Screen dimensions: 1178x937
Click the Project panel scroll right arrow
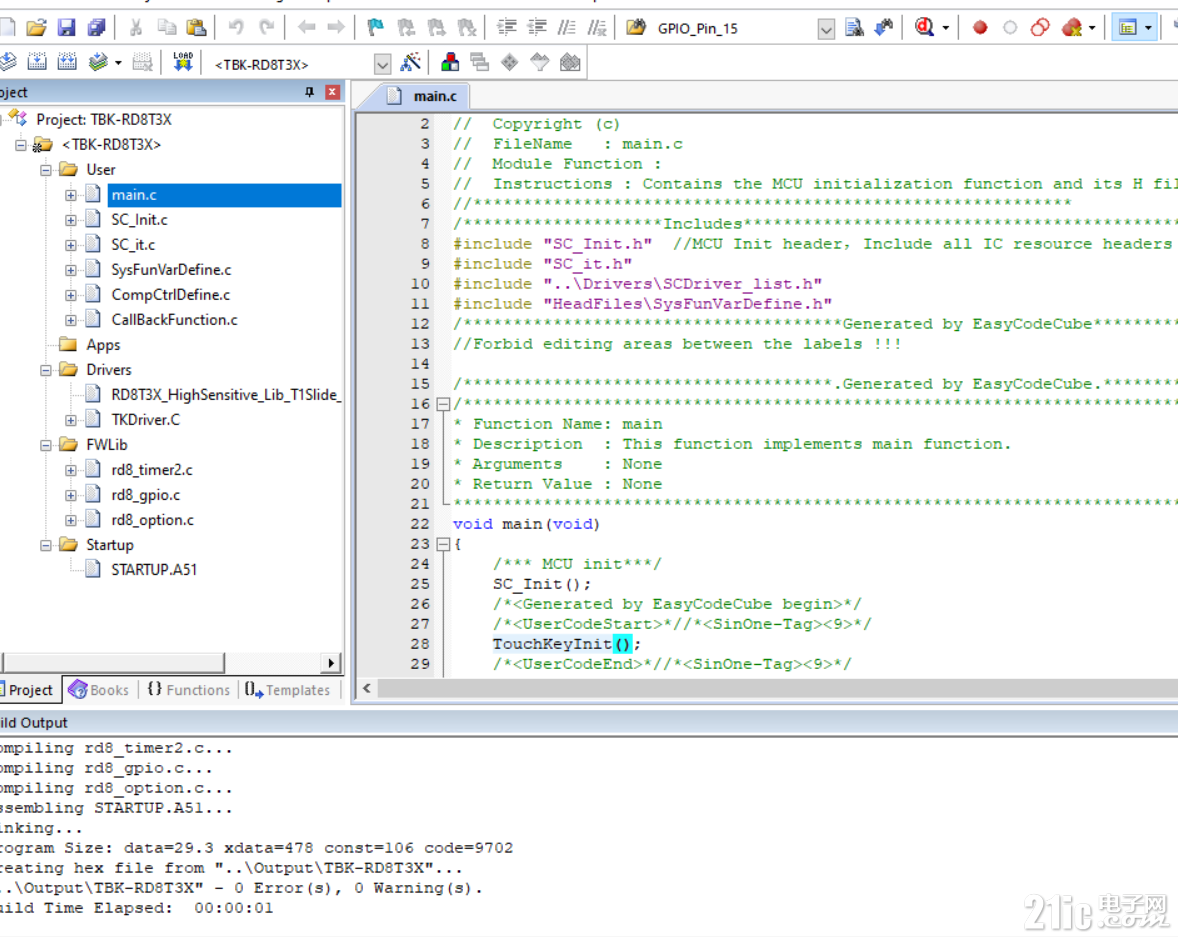[331, 663]
